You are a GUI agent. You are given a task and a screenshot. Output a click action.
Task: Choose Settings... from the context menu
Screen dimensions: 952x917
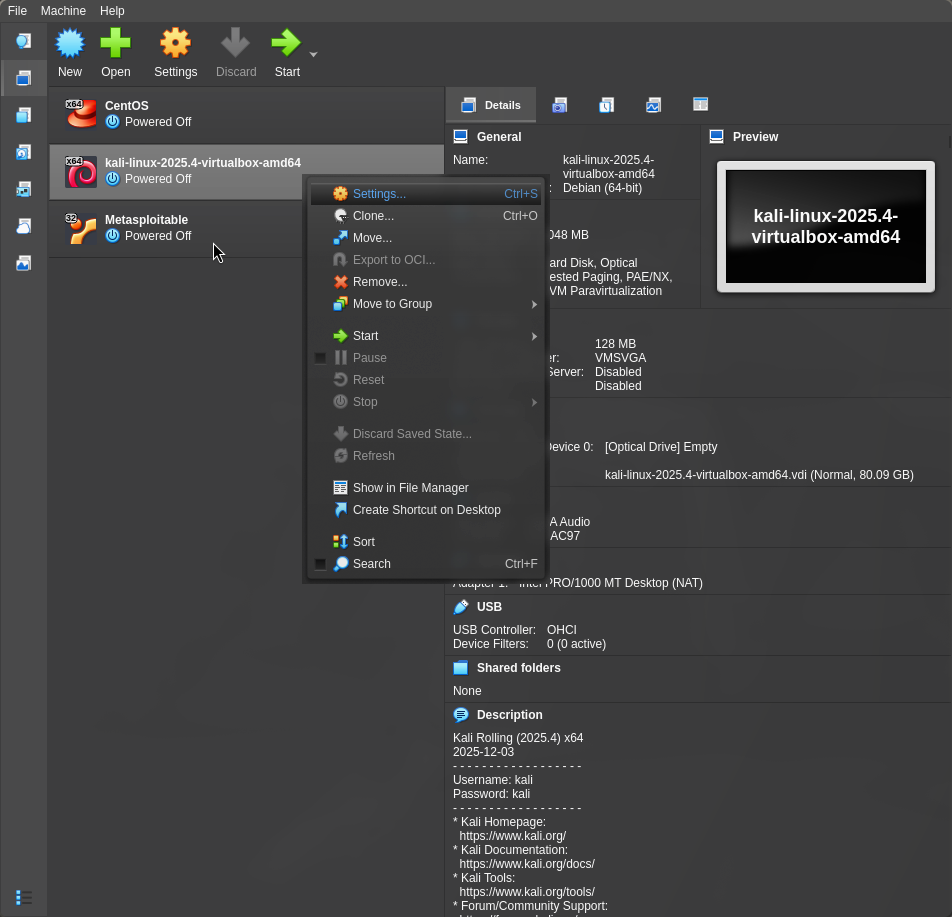click(x=426, y=194)
